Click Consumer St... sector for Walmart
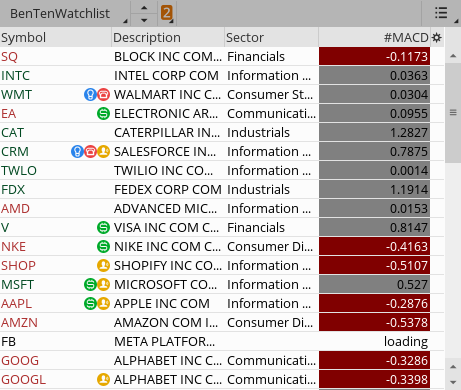The height and width of the screenshot is (390, 461). point(270,95)
